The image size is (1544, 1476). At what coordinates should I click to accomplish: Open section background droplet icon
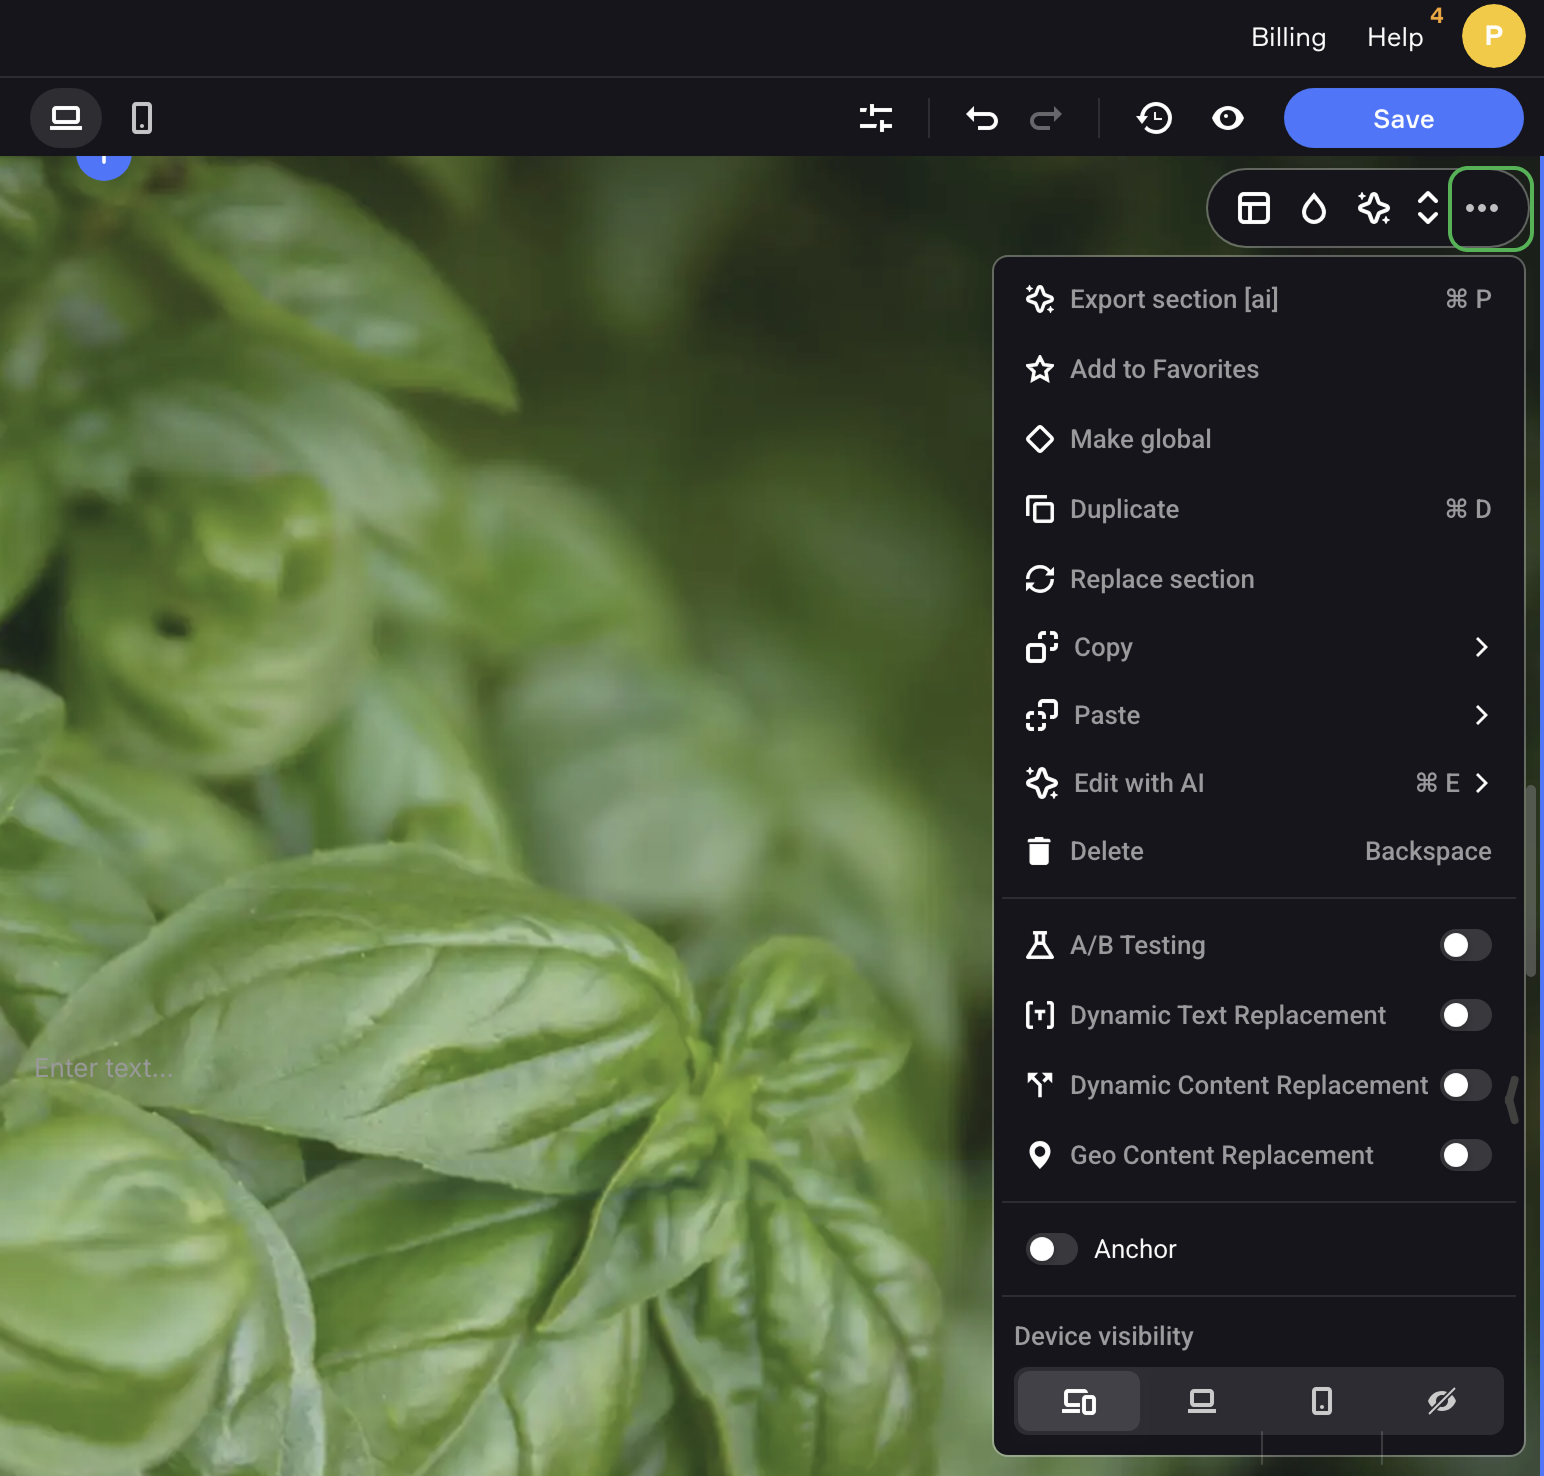click(x=1313, y=208)
